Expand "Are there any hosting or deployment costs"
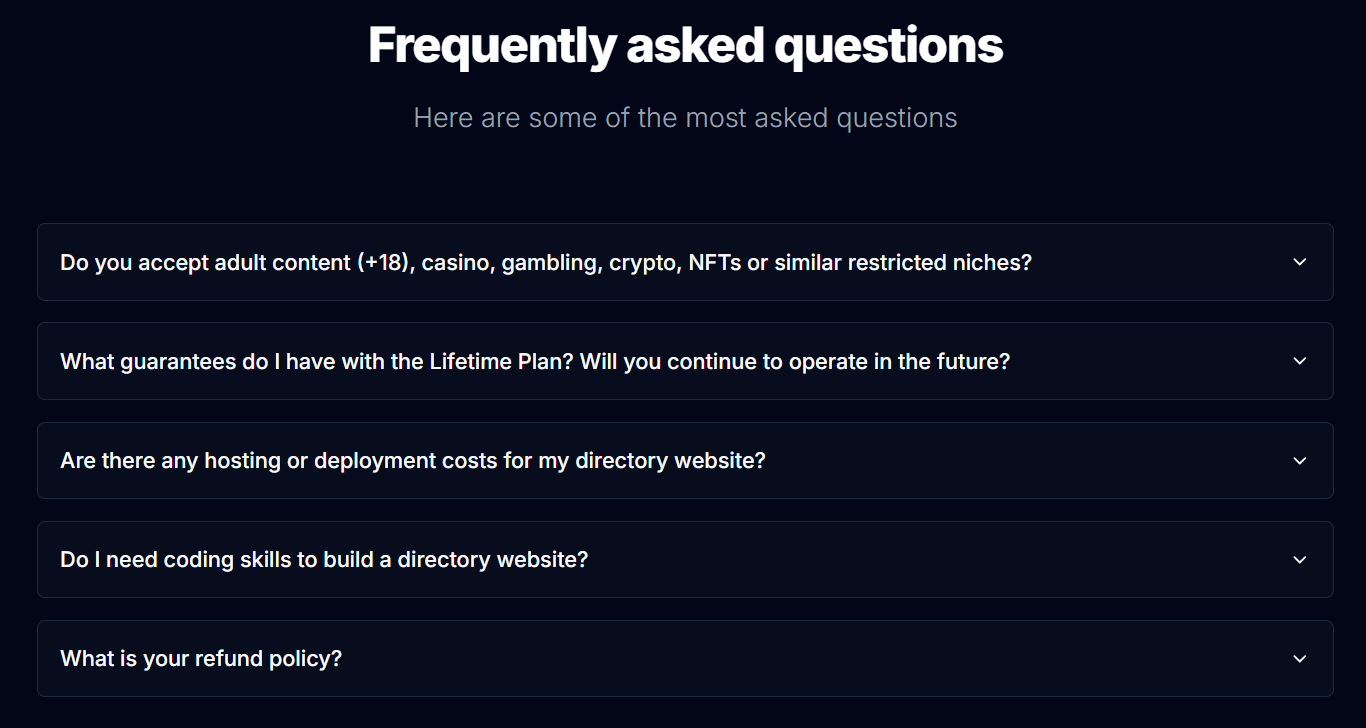 coord(412,461)
